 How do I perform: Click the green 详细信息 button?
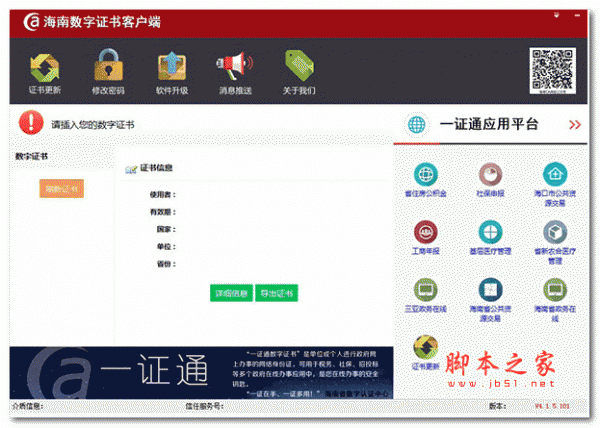click(231, 293)
